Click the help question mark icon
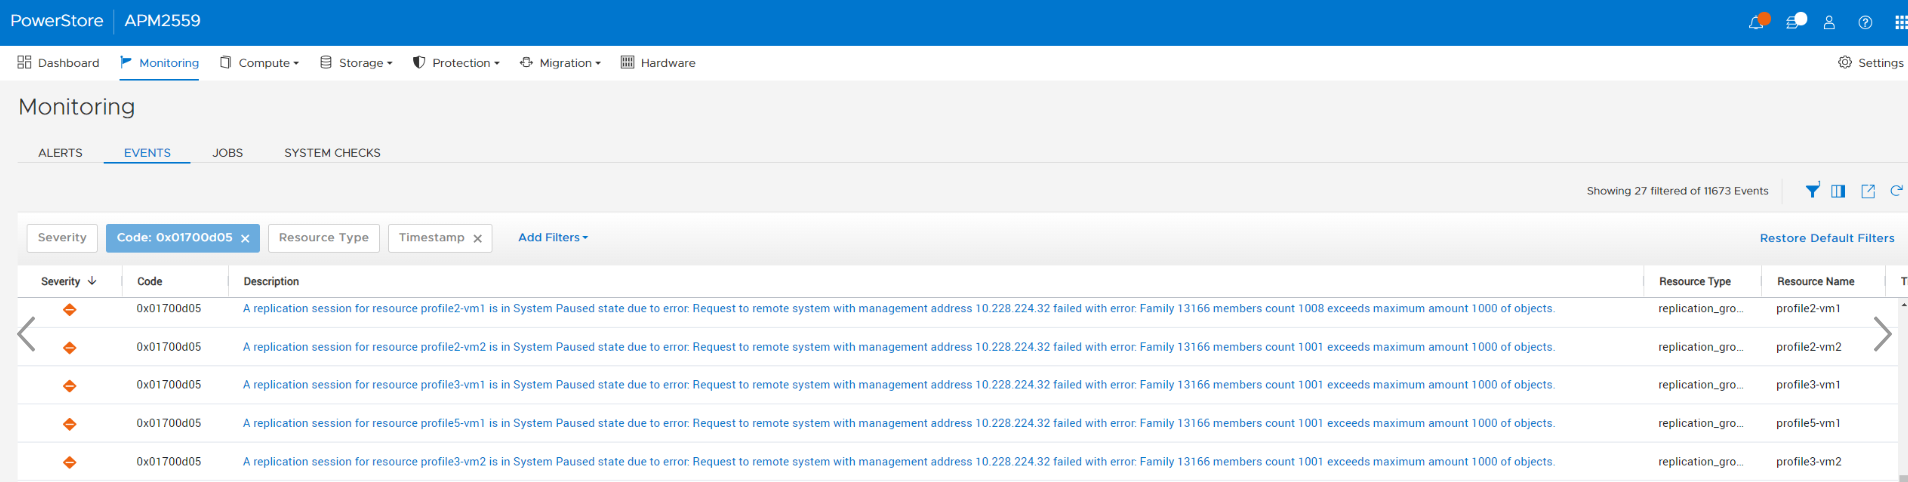Image resolution: width=1908 pixels, height=482 pixels. [x=1865, y=22]
